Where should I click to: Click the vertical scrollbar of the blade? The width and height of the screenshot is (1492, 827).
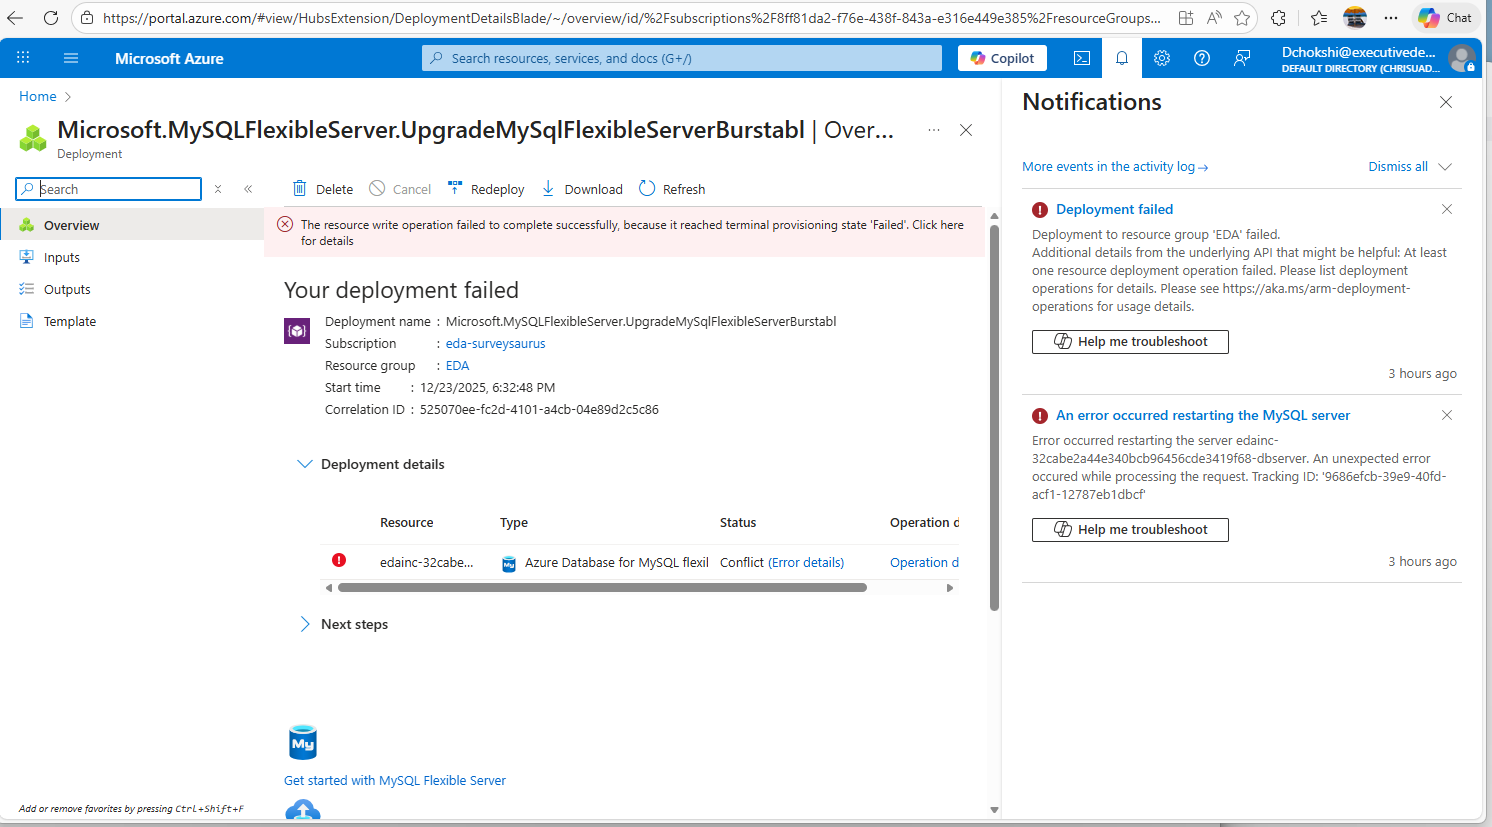point(994,417)
